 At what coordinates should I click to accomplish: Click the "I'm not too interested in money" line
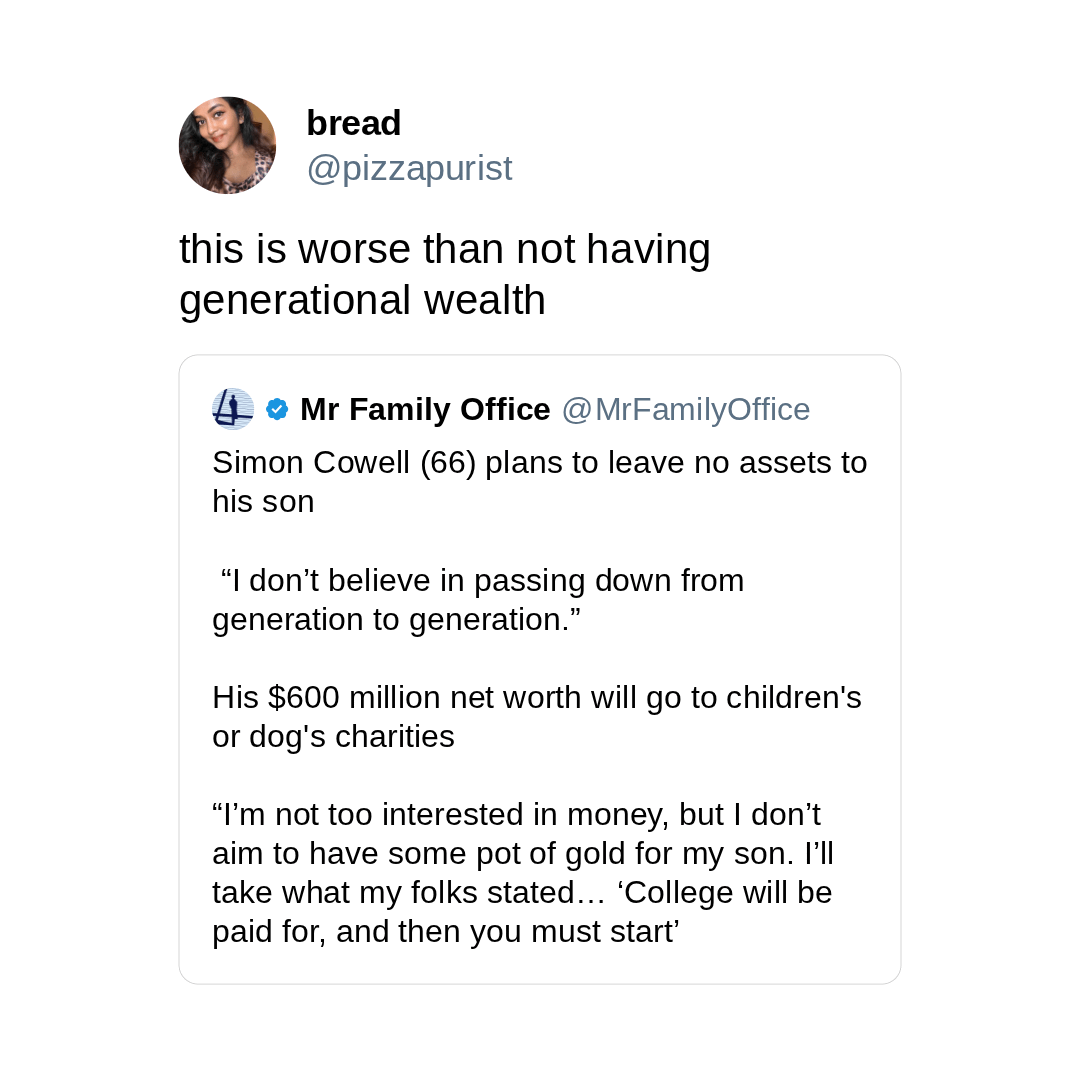516,814
